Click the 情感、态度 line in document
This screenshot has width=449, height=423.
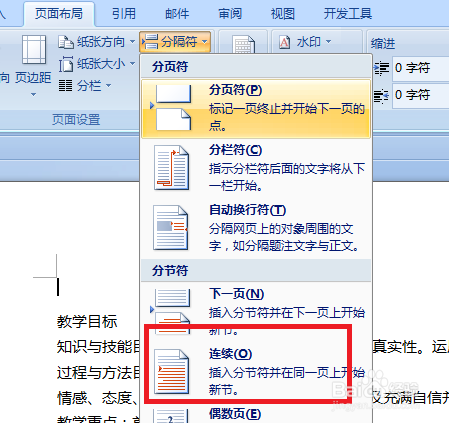pyautogui.click(x=97, y=398)
